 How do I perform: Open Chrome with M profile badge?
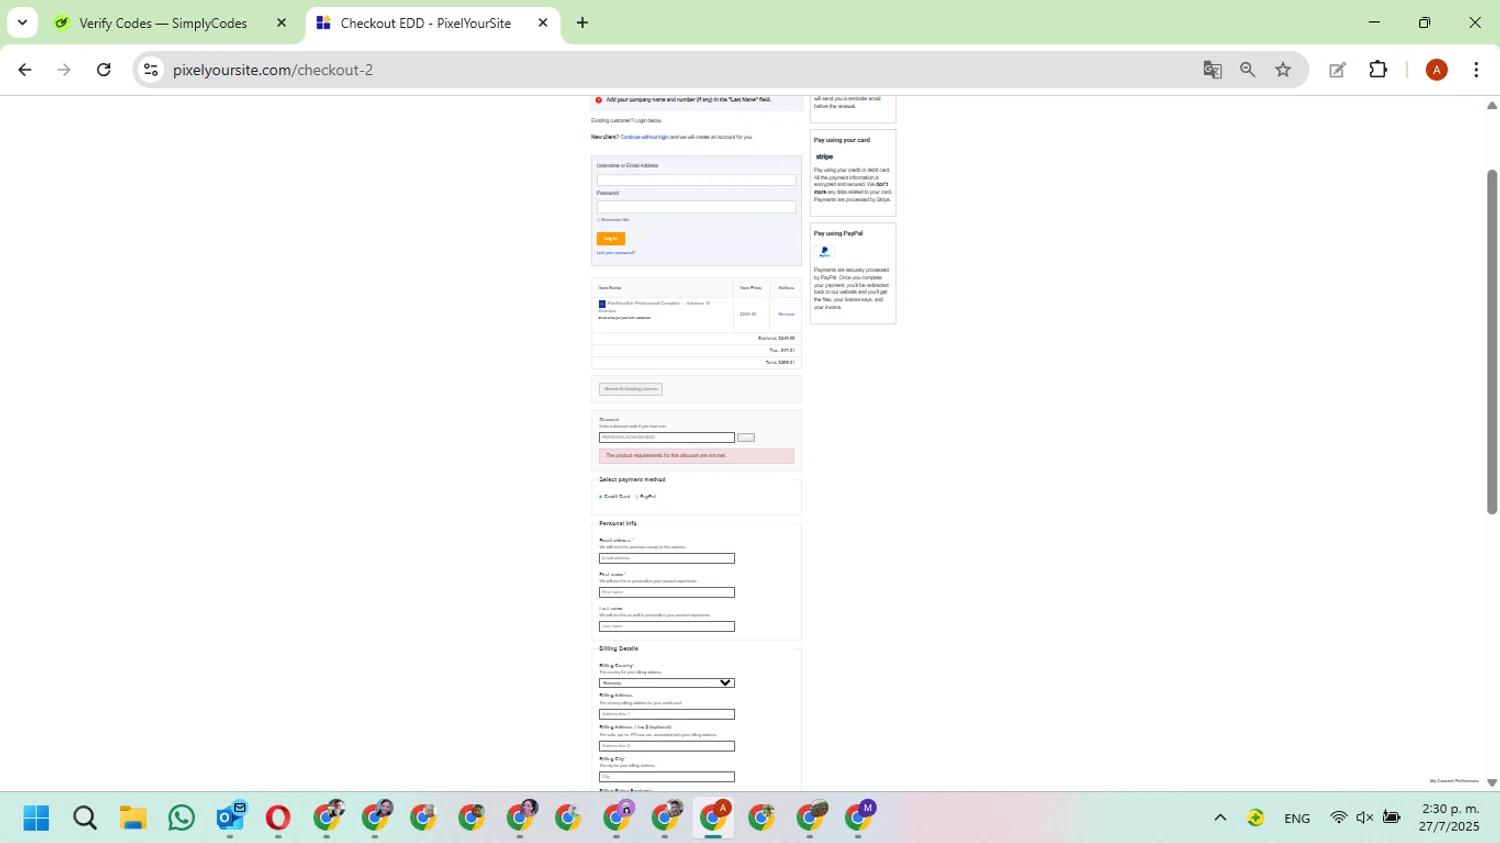(859, 818)
